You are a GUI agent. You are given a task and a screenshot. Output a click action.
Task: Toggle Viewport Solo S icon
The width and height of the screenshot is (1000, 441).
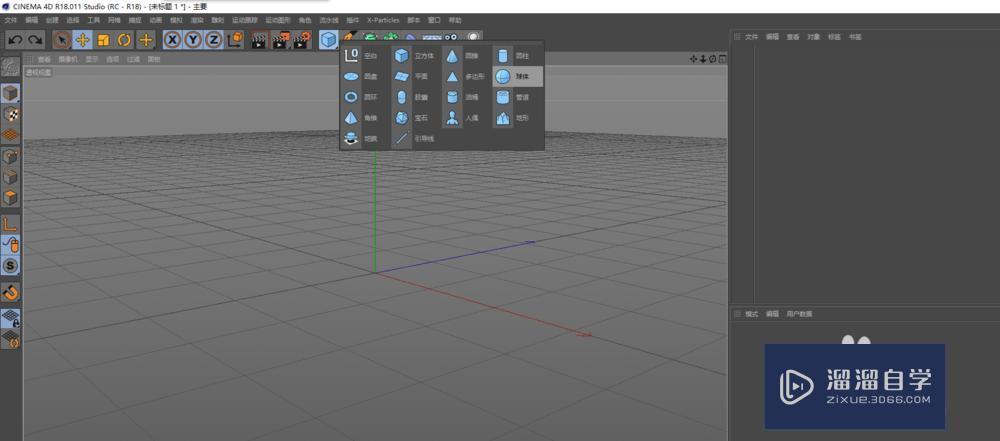(x=10, y=265)
